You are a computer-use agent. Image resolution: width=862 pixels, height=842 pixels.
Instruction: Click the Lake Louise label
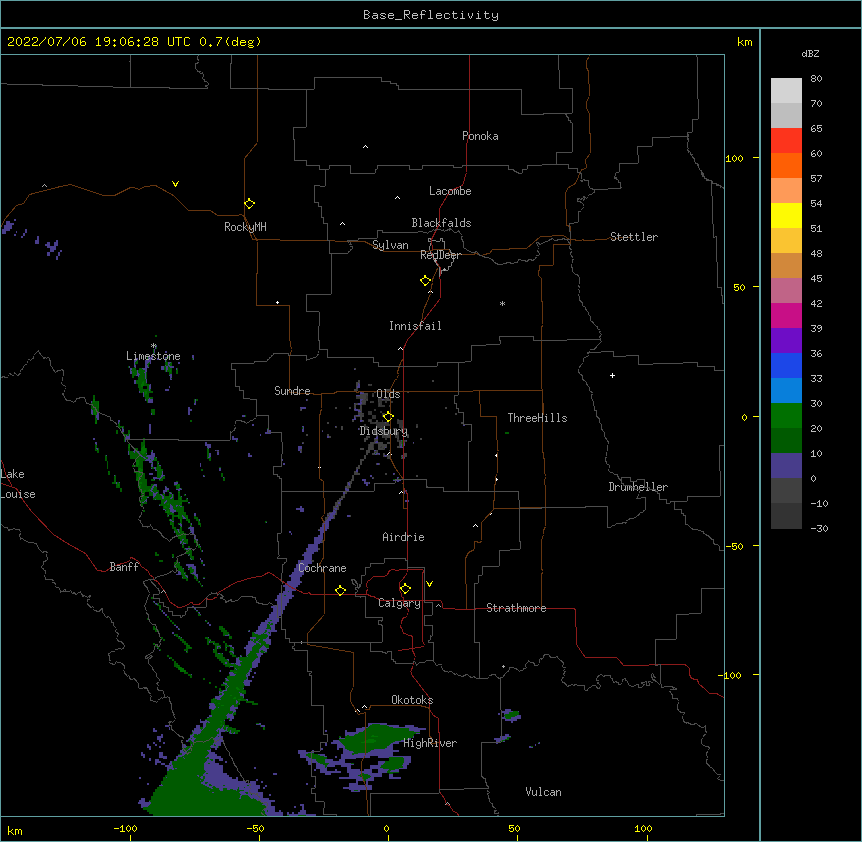tap(18, 484)
